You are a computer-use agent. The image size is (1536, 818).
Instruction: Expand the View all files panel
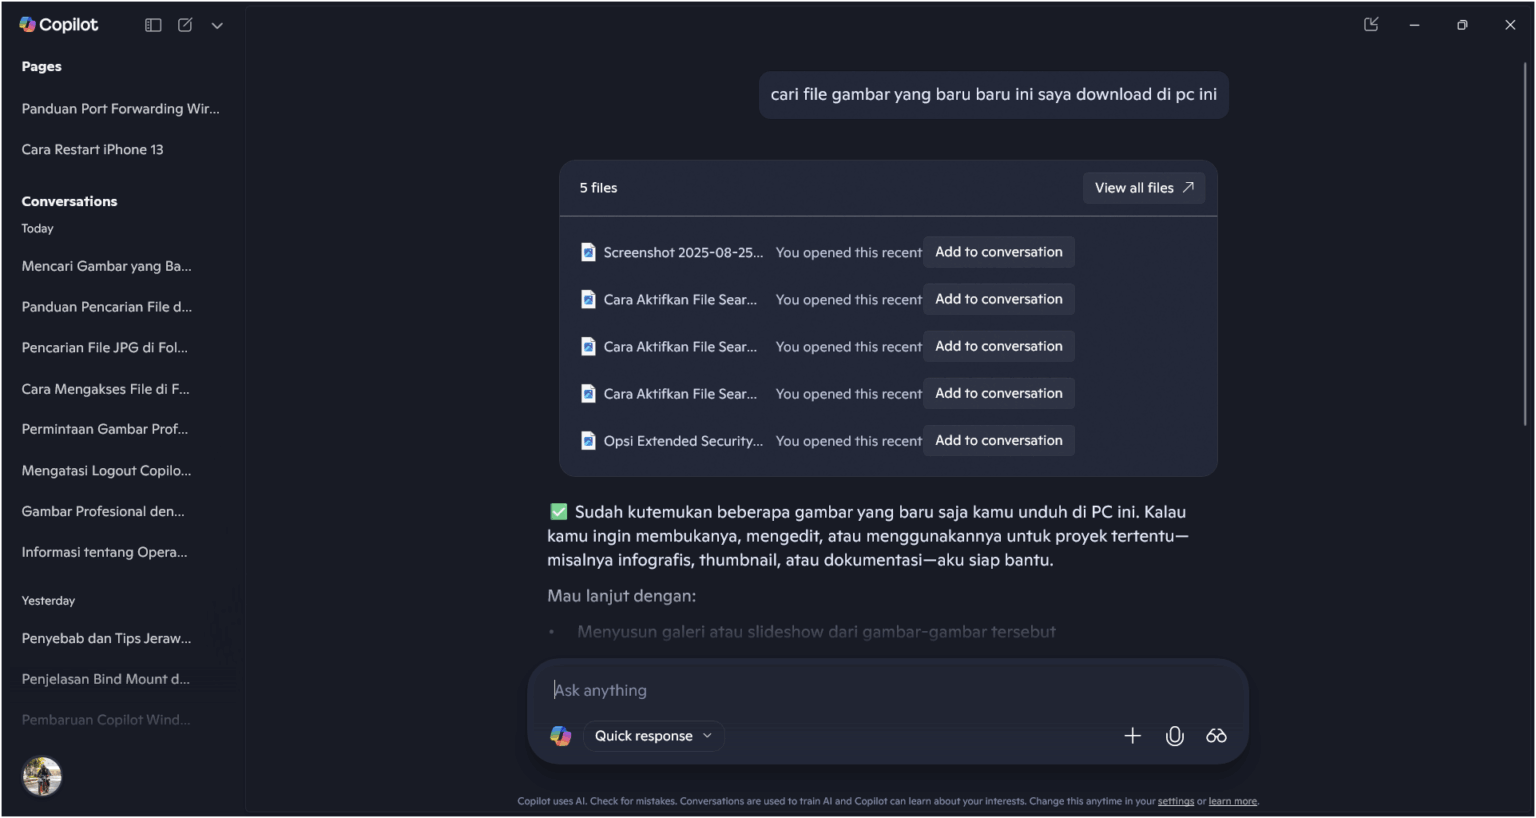(1143, 187)
